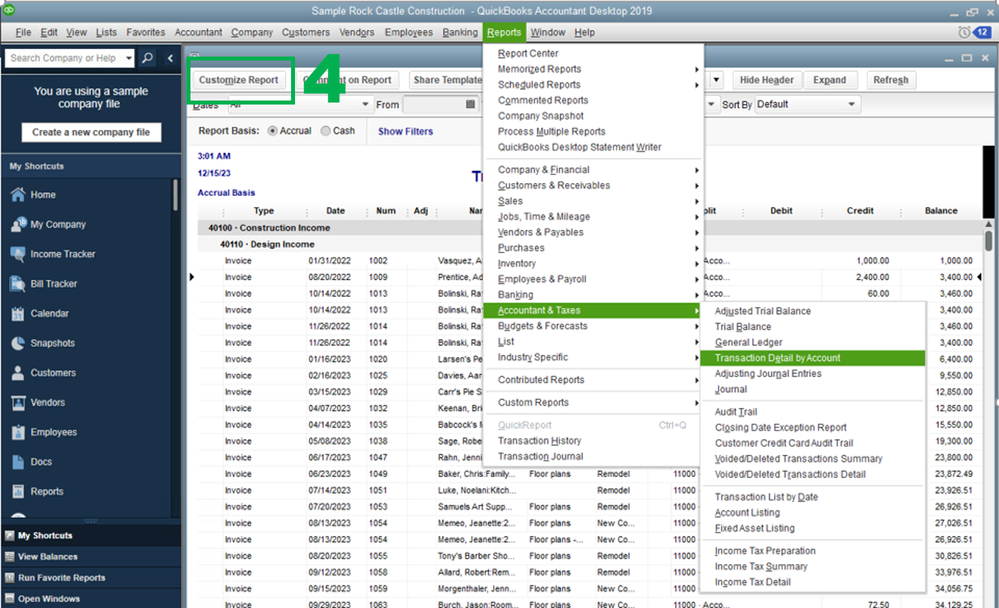The width and height of the screenshot is (999, 608).
Task: Open the Dates dropdown
Action: point(365,105)
